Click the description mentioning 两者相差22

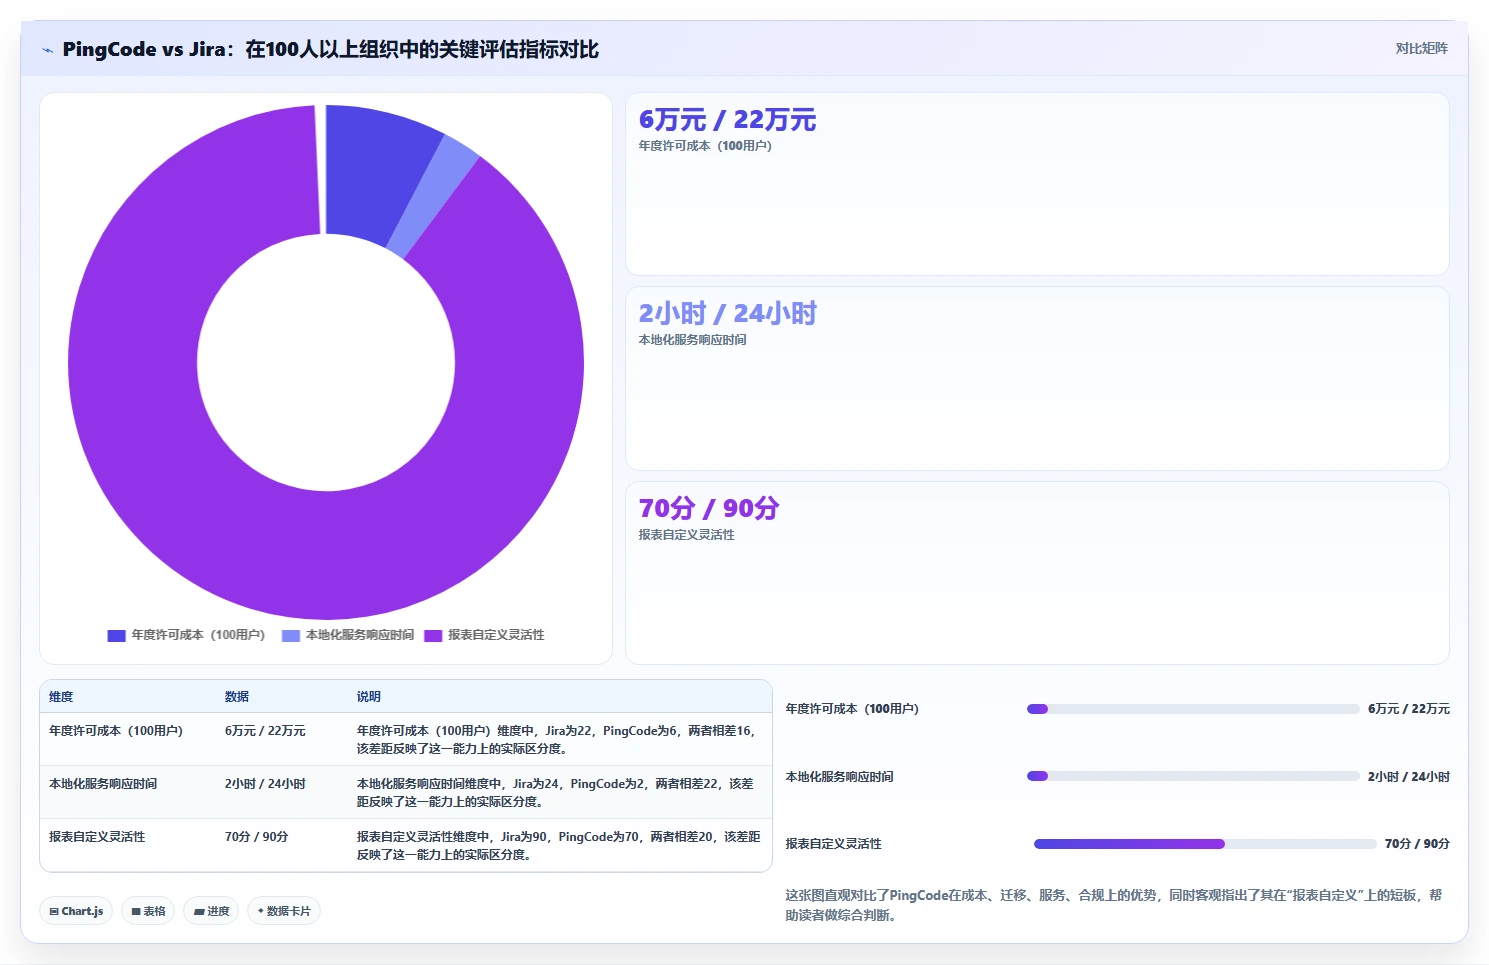[556, 793]
